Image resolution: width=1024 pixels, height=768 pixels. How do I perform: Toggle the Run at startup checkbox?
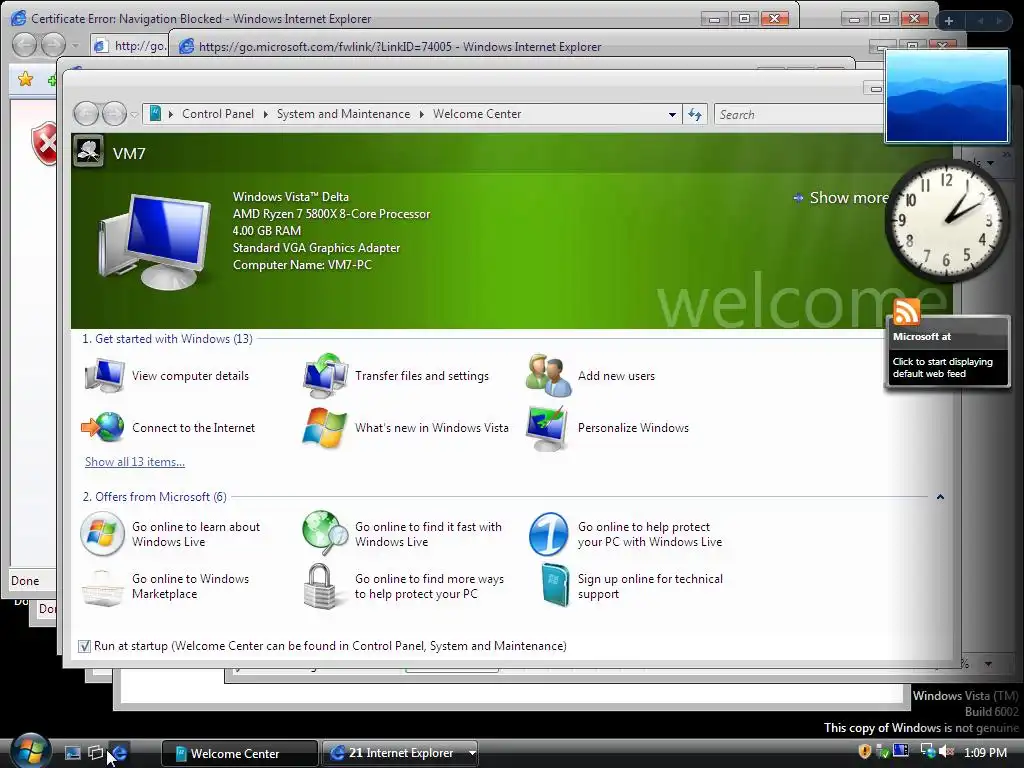84,647
